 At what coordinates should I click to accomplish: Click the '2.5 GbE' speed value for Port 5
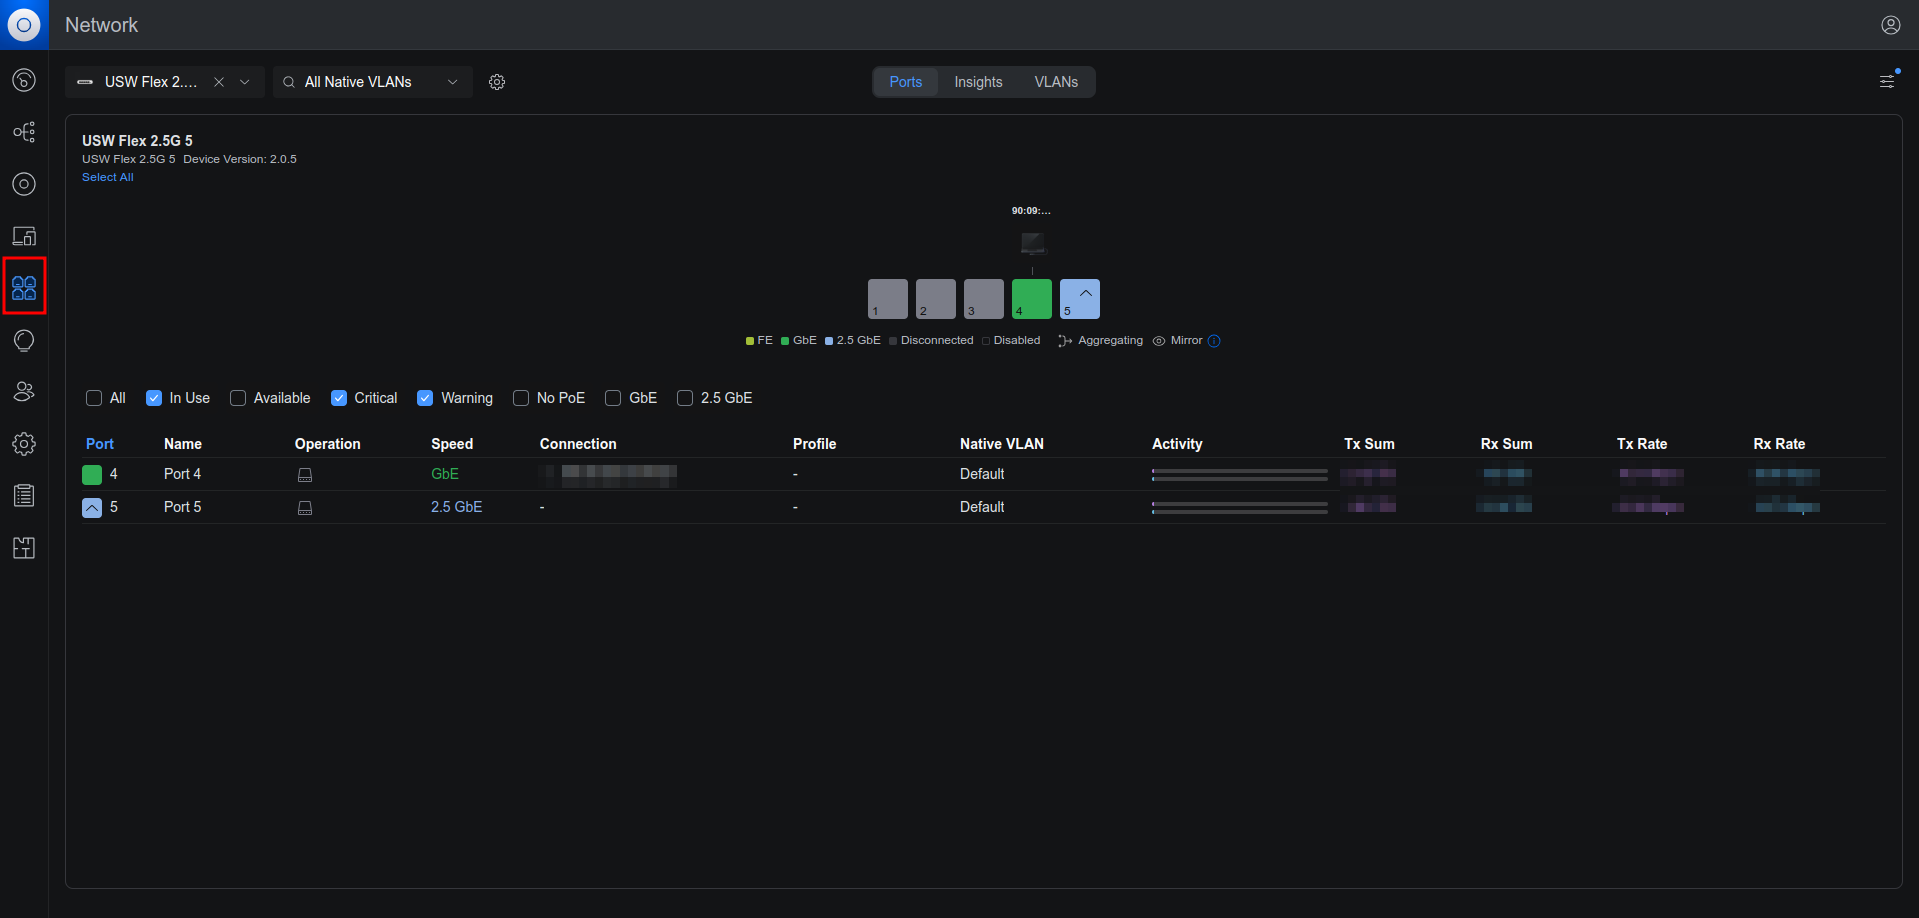coord(456,507)
